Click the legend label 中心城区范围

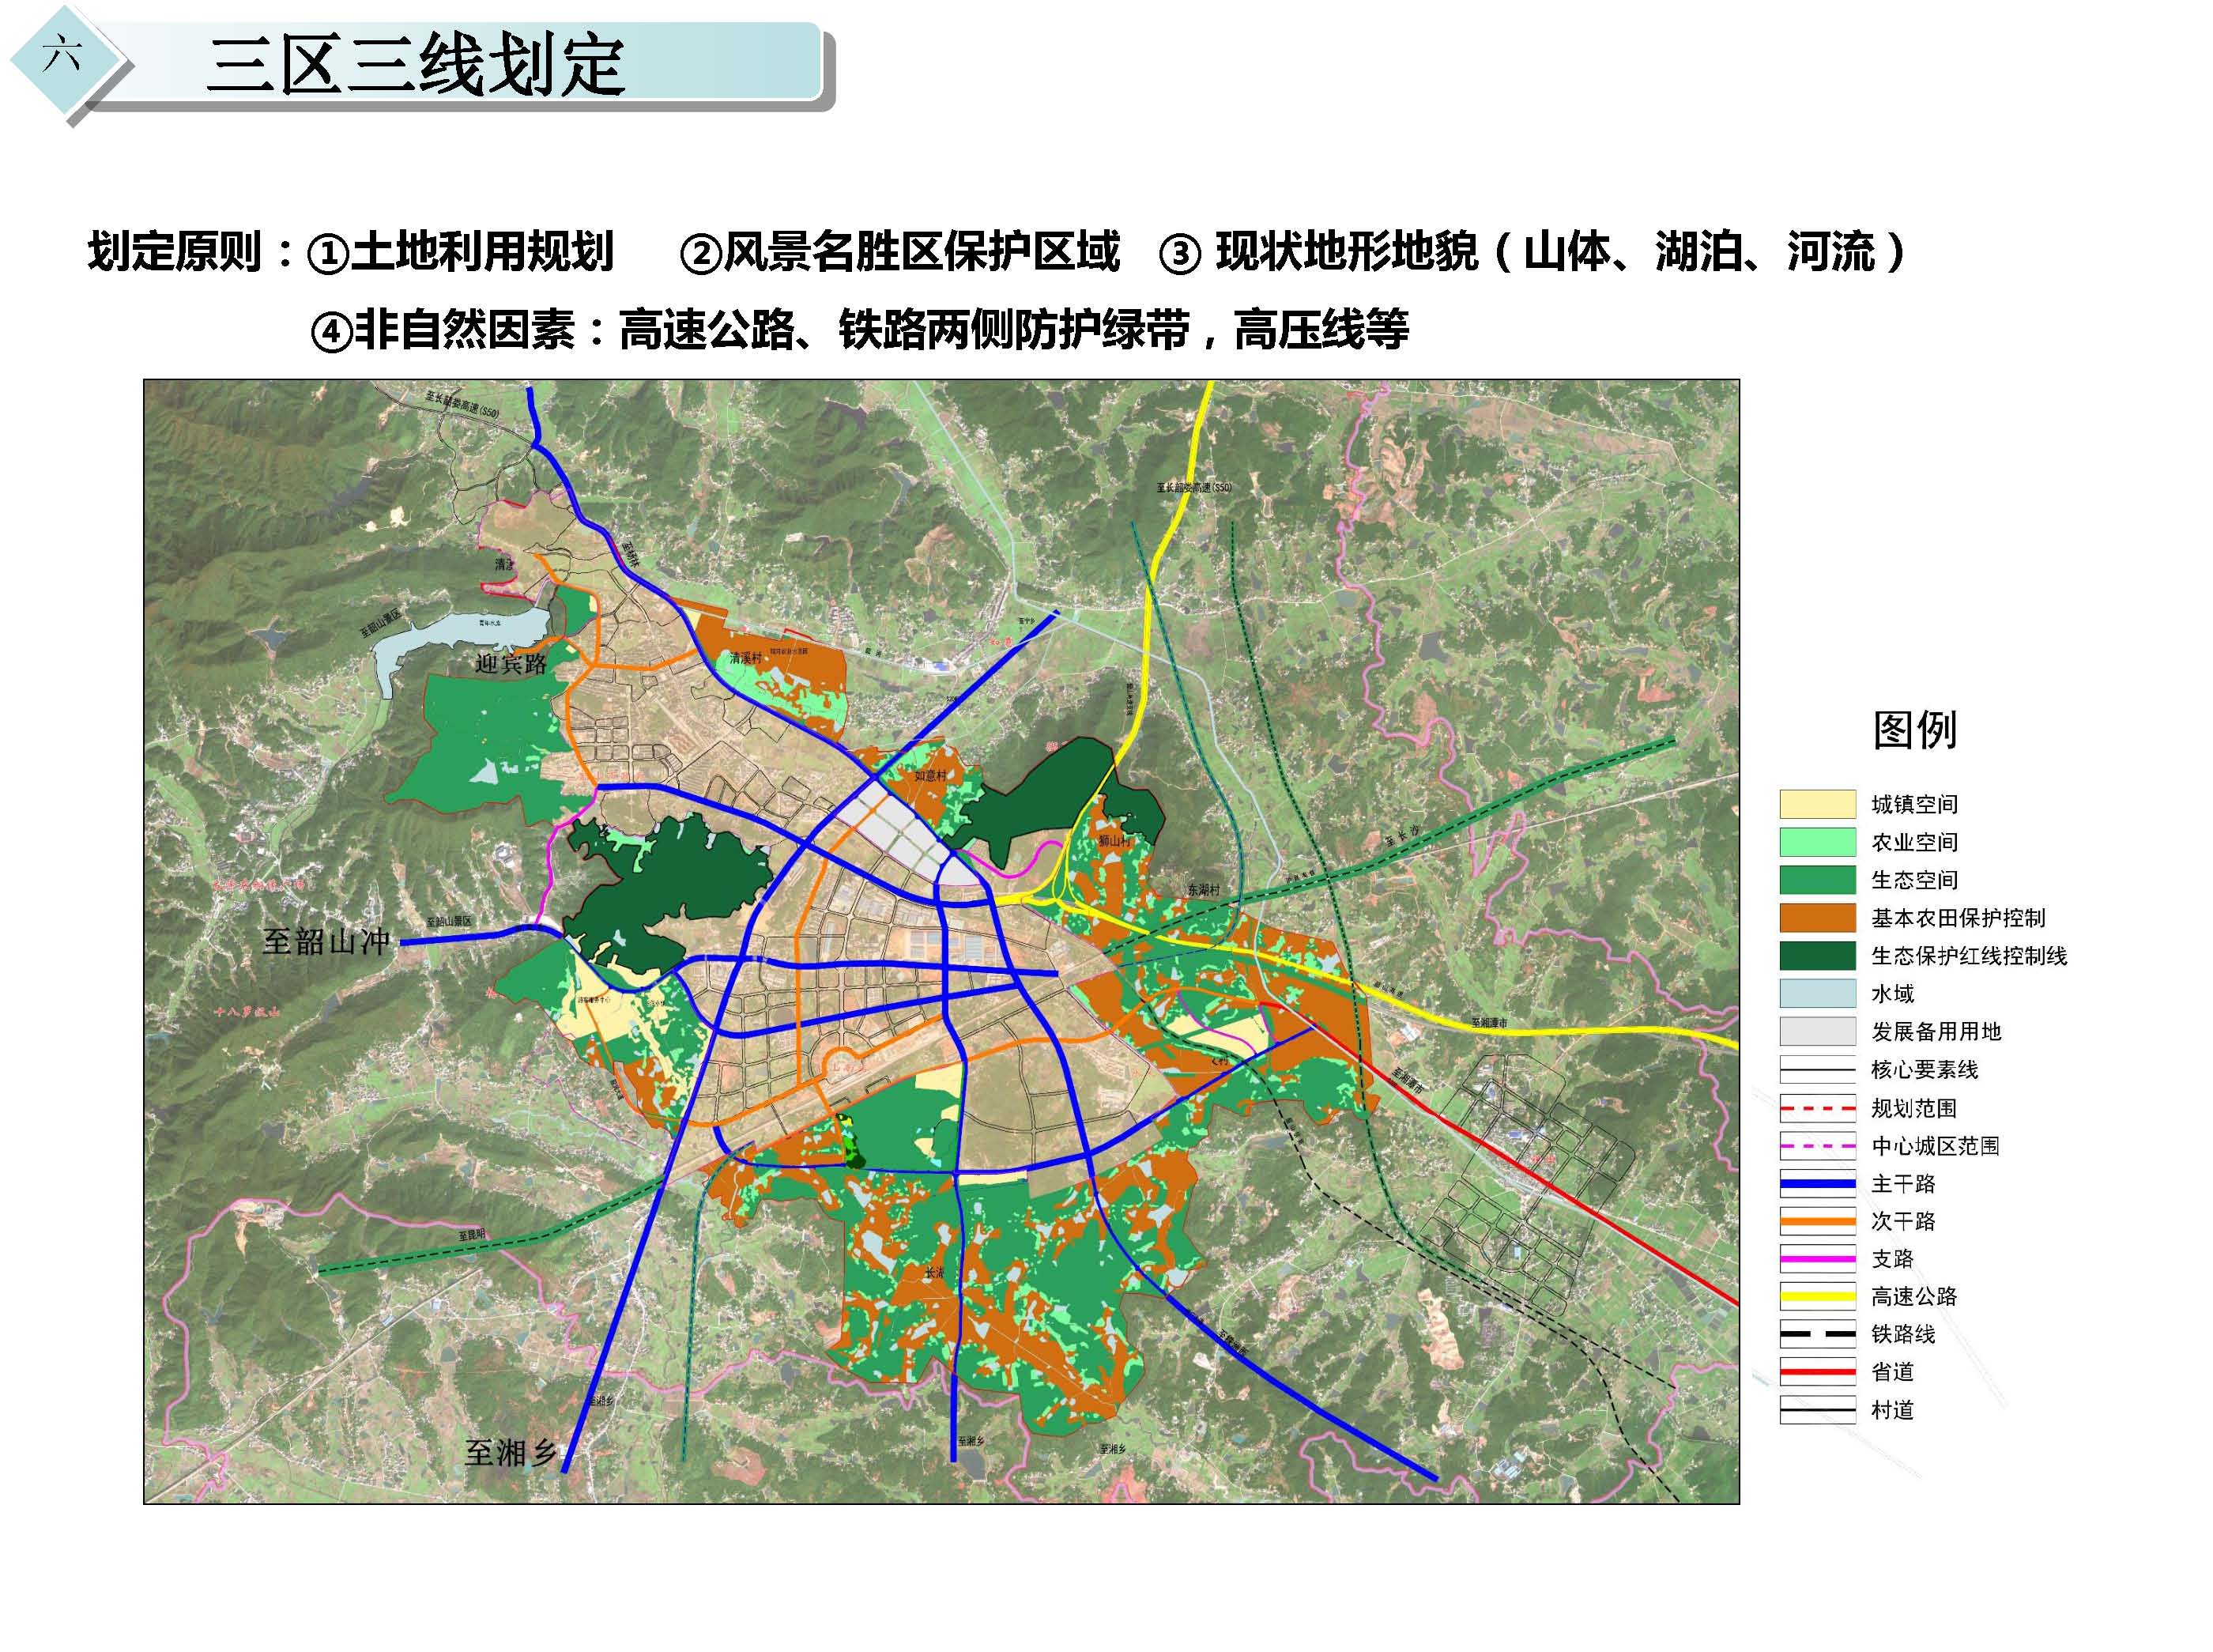(1936, 1146)
